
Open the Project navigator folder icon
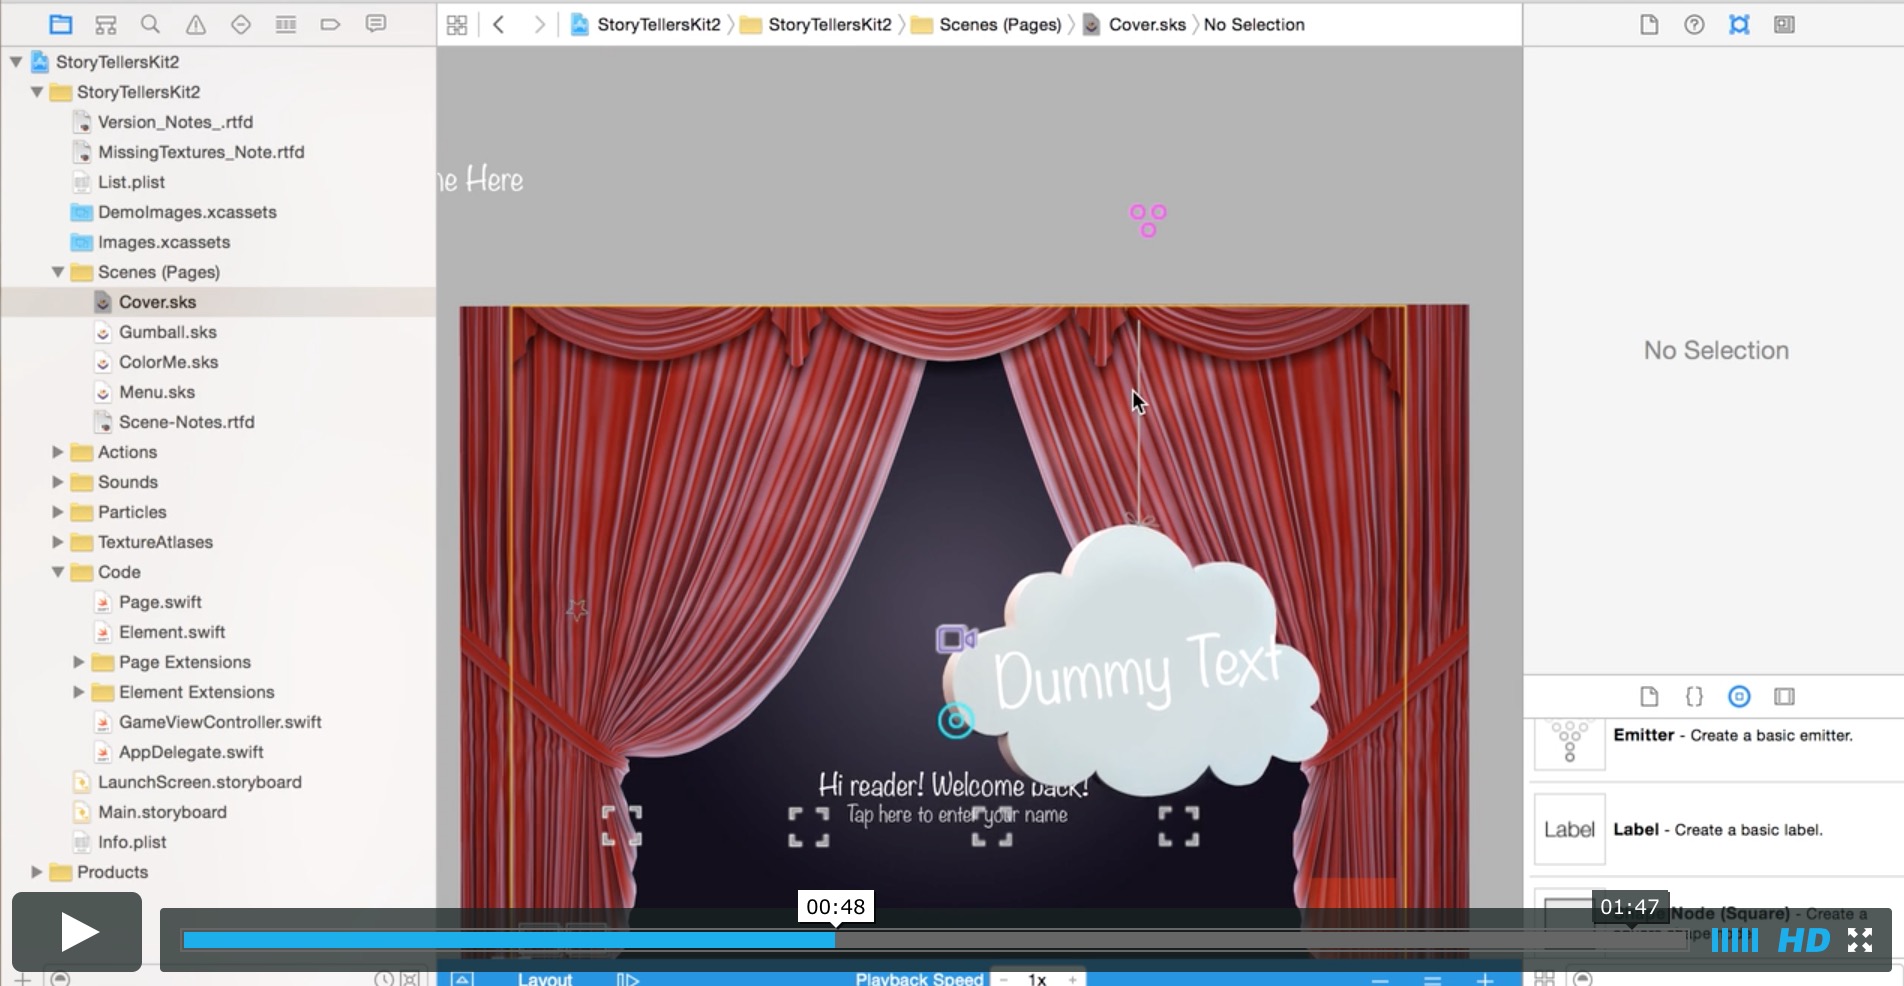pyautogui.click(x=61, y=24)
